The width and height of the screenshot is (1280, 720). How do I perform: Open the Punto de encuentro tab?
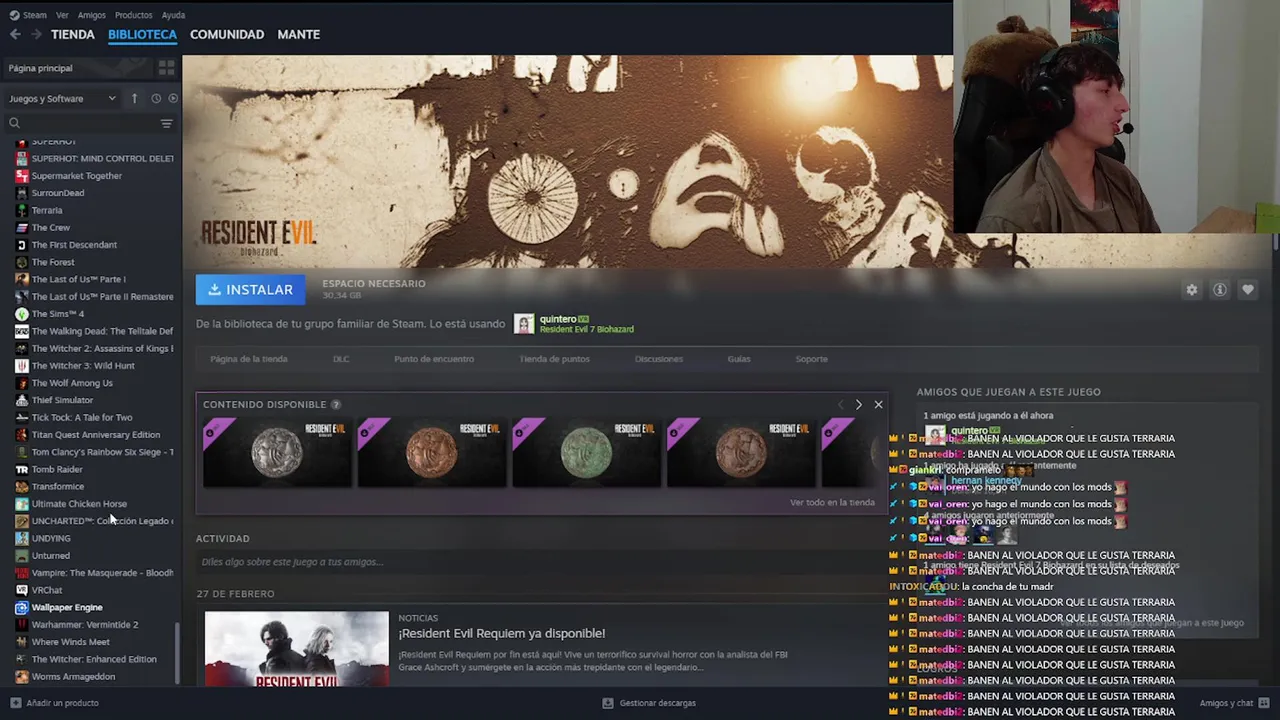[x=434, y=359]
